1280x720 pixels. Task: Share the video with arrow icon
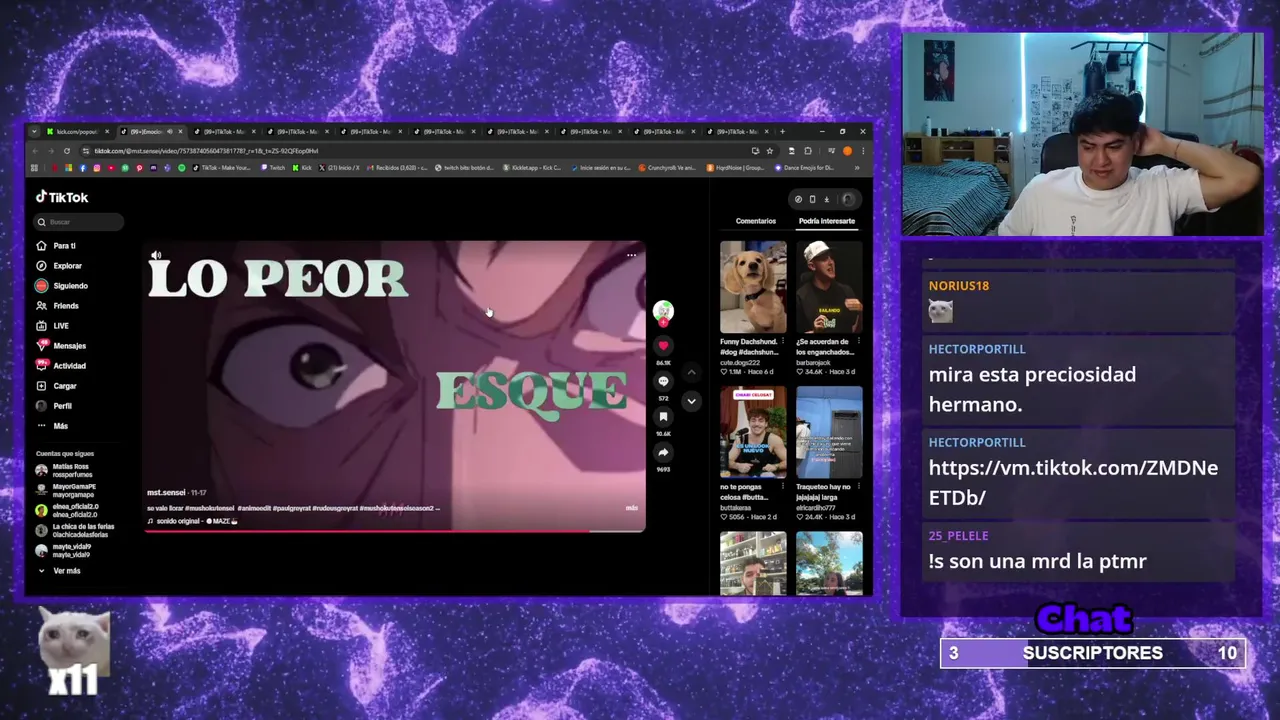tap(663, 452)
